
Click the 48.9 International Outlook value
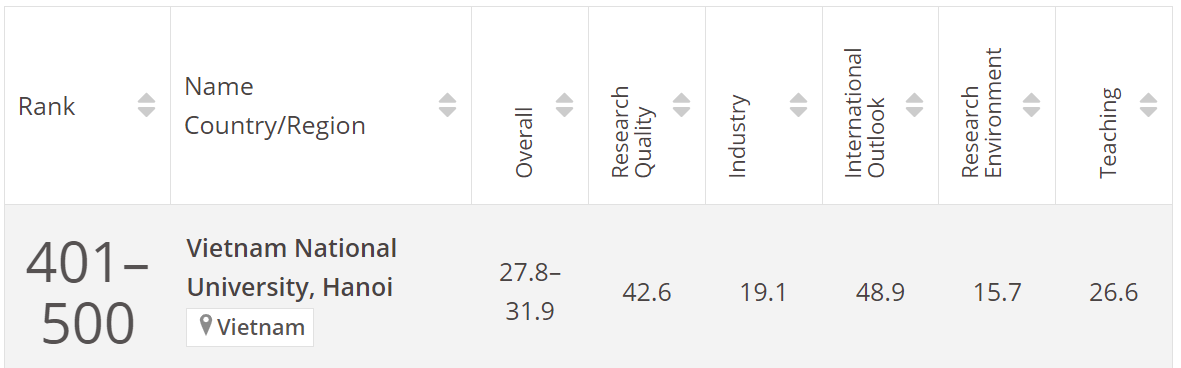(x=880, y=292)
